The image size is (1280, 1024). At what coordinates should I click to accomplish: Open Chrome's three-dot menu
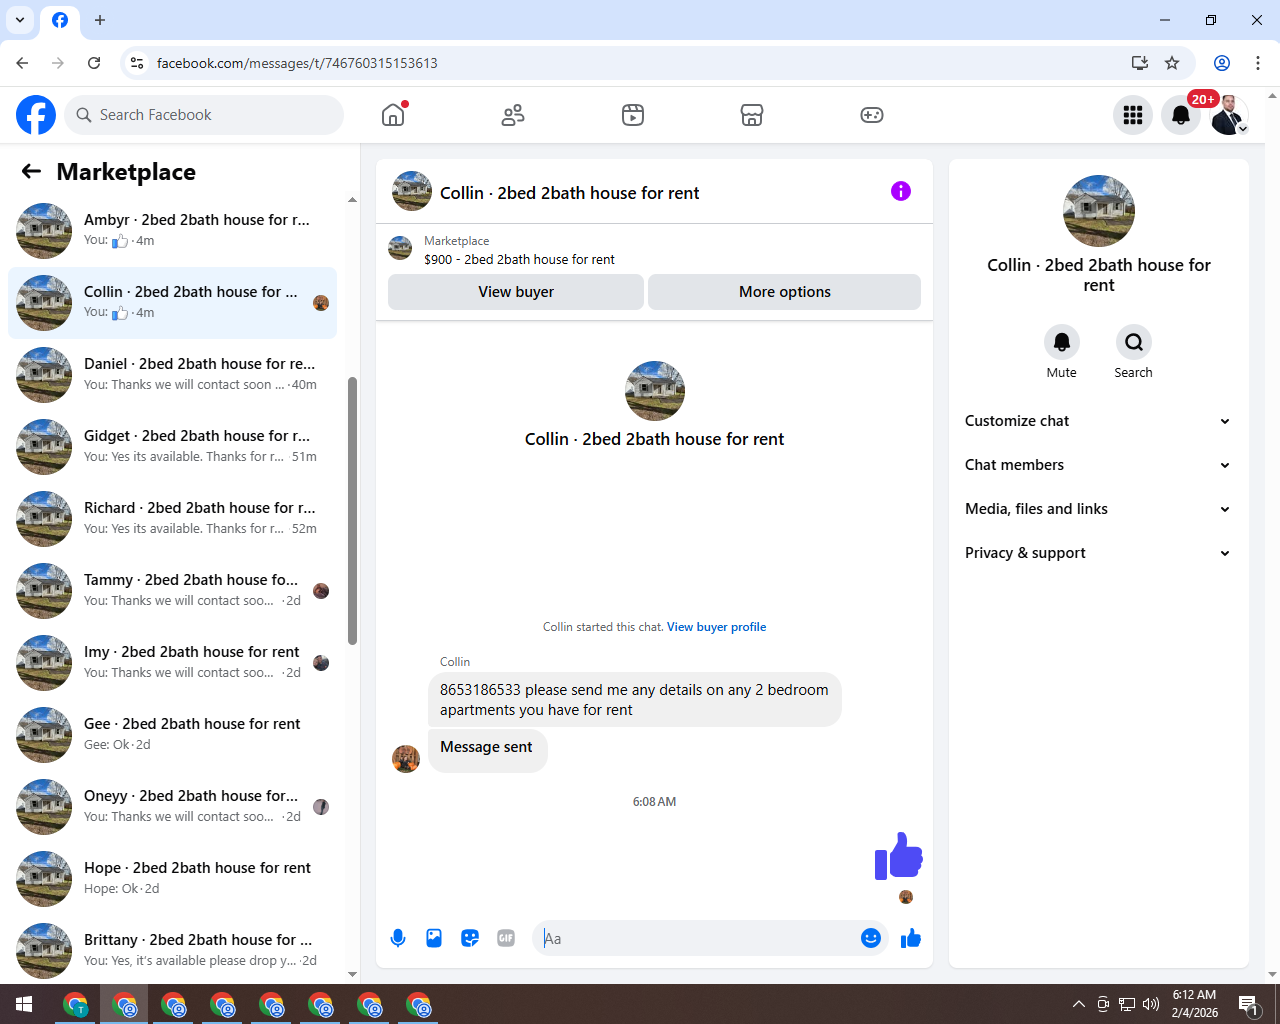[x=1258, y=63]
